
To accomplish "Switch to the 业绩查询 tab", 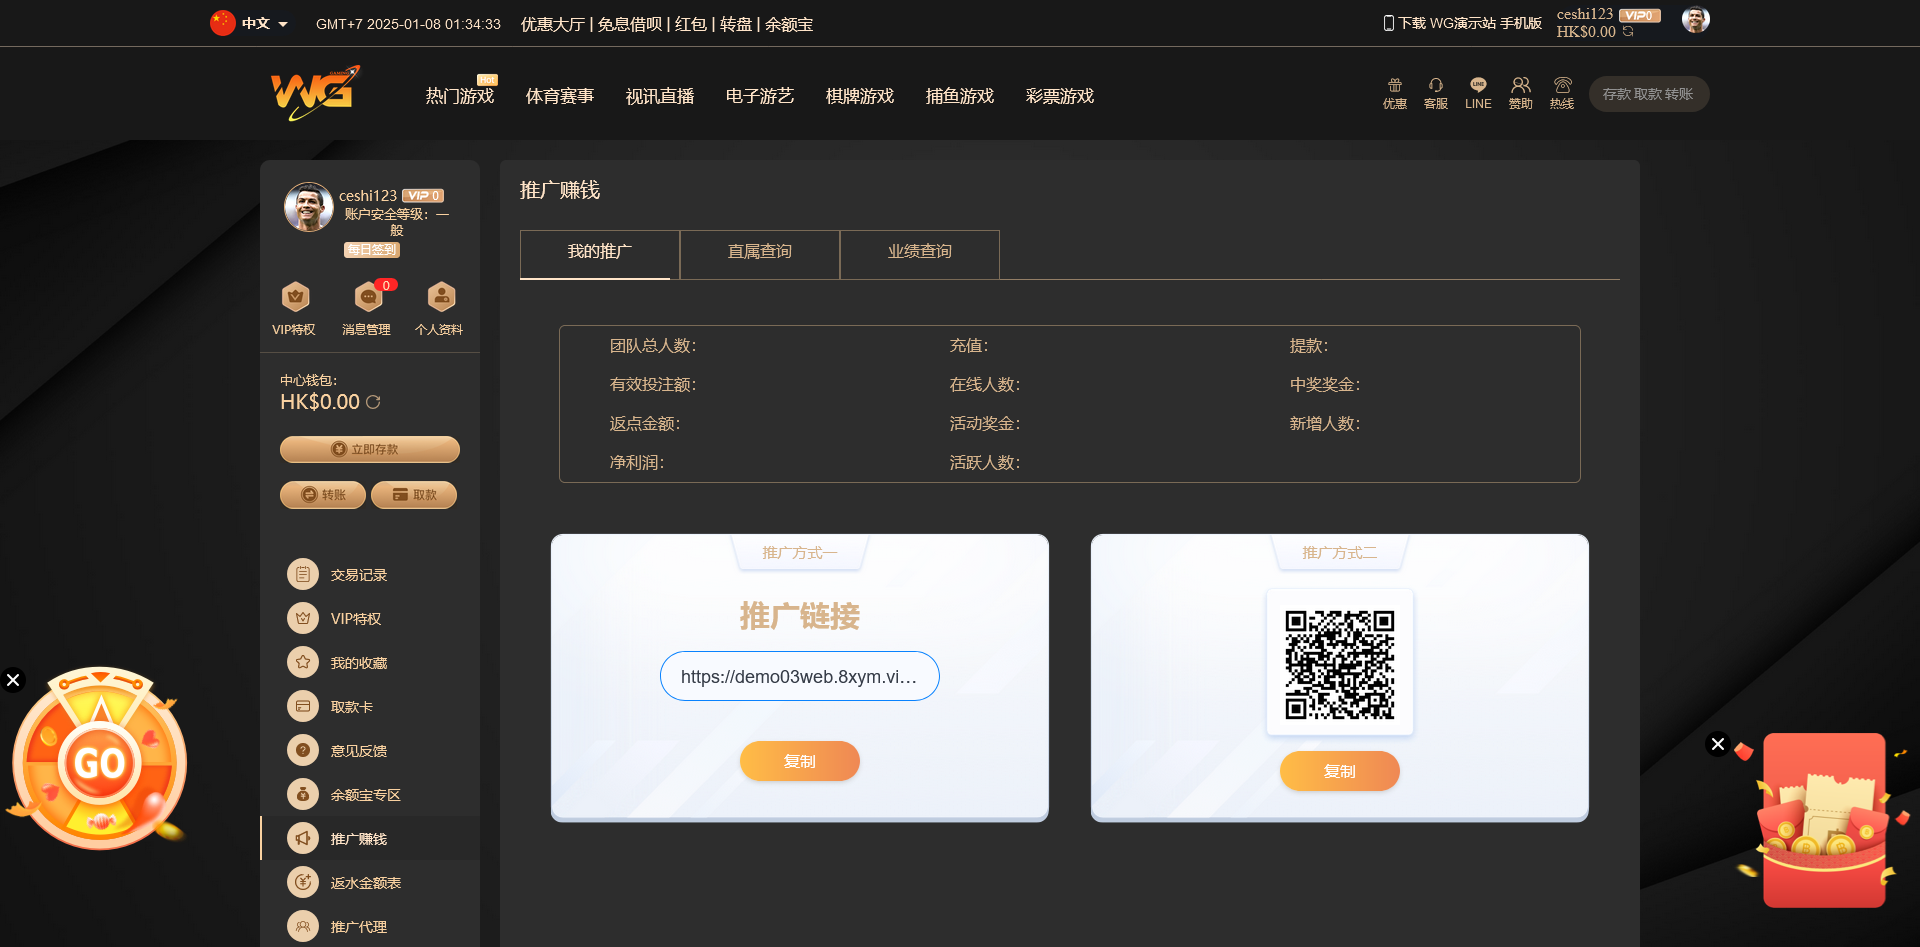I will click(919, 252).
